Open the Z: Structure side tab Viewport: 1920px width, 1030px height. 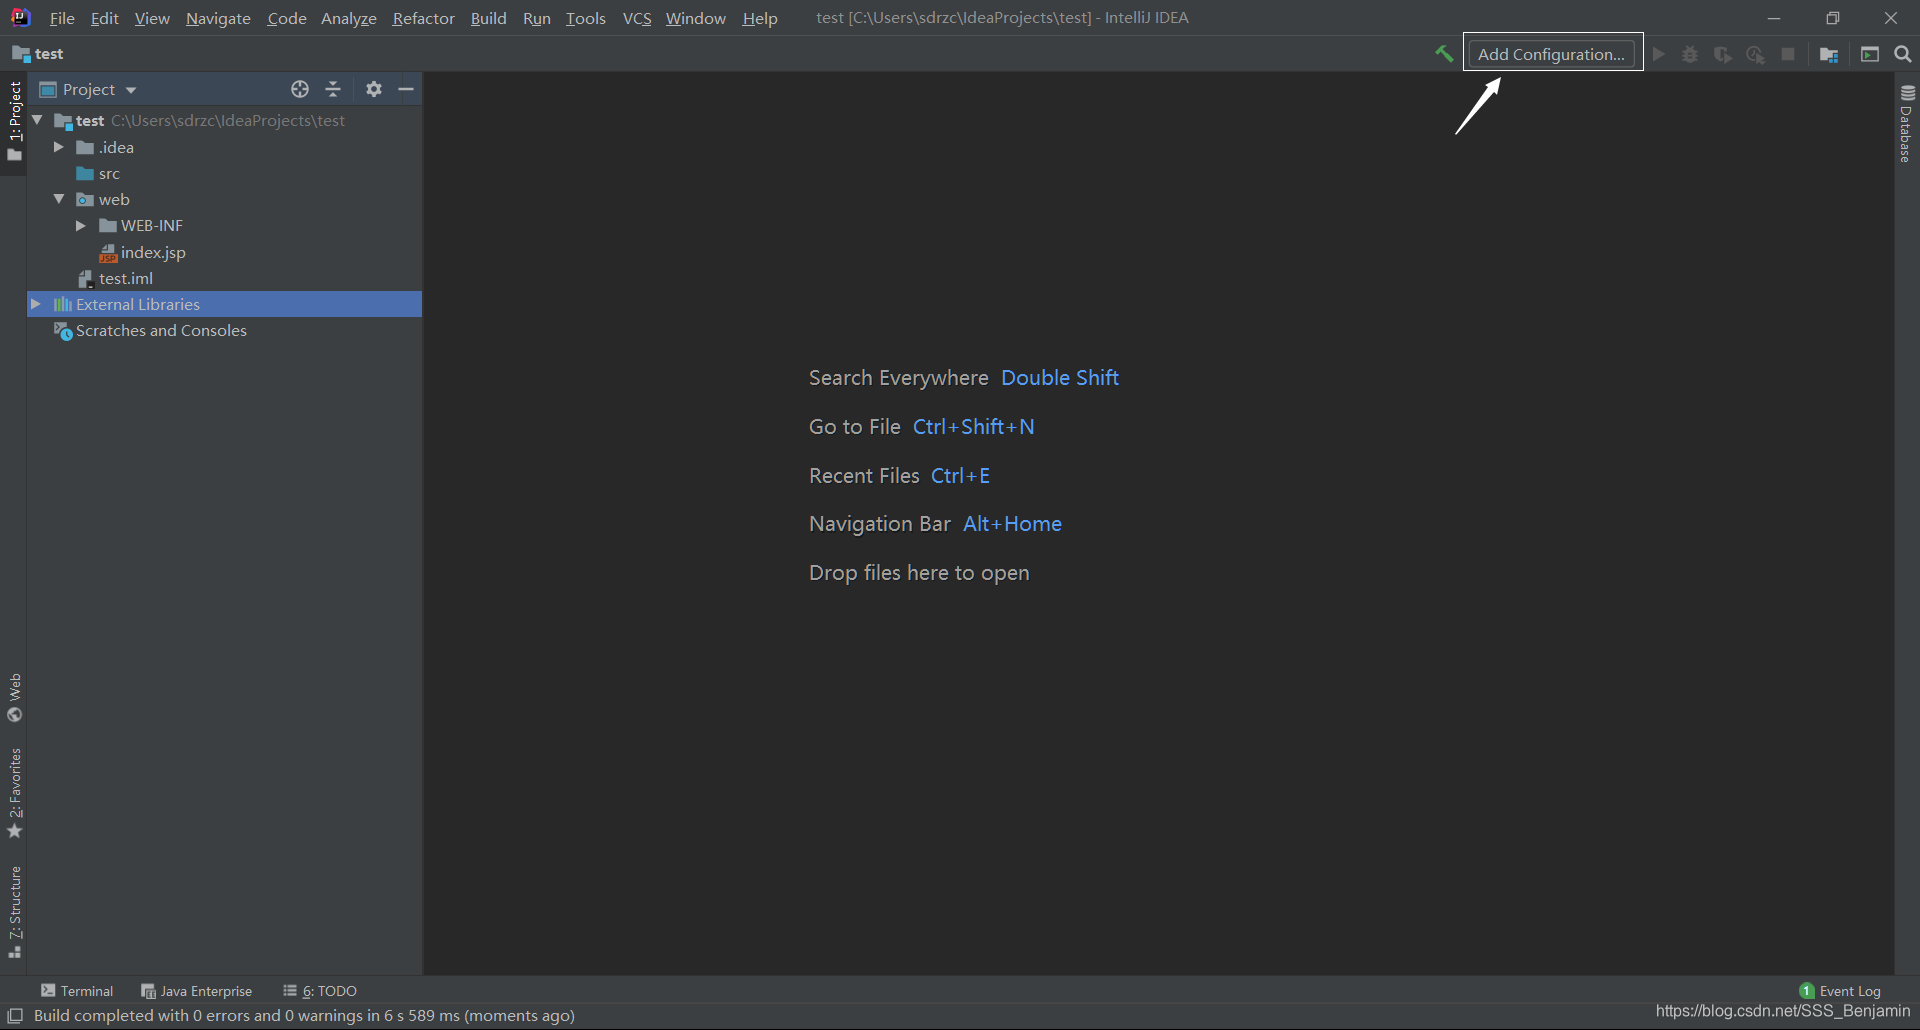pos(14,912)
